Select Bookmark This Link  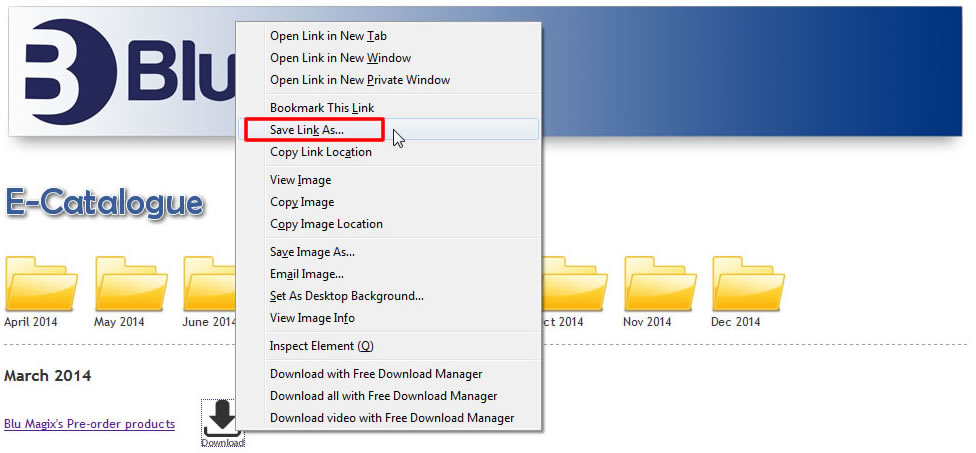point(321,107)
